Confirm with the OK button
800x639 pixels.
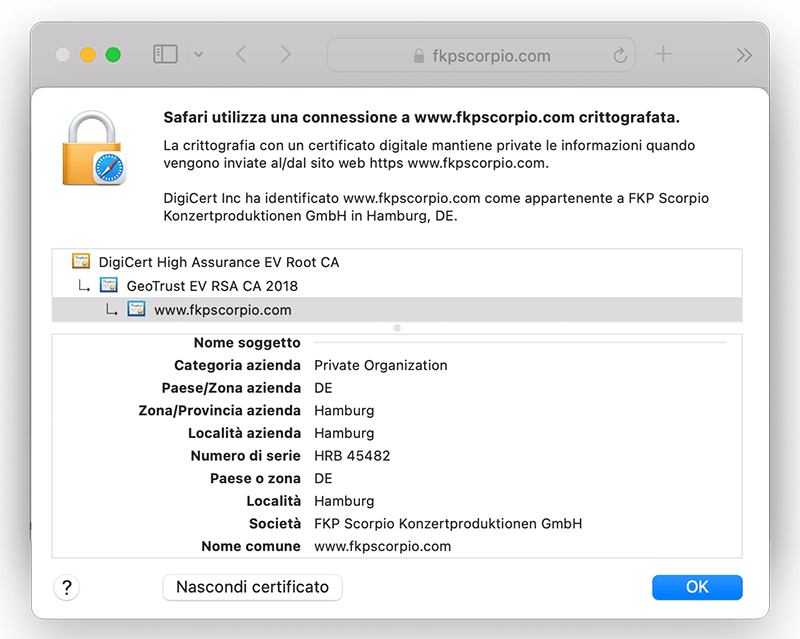[697, 587]
